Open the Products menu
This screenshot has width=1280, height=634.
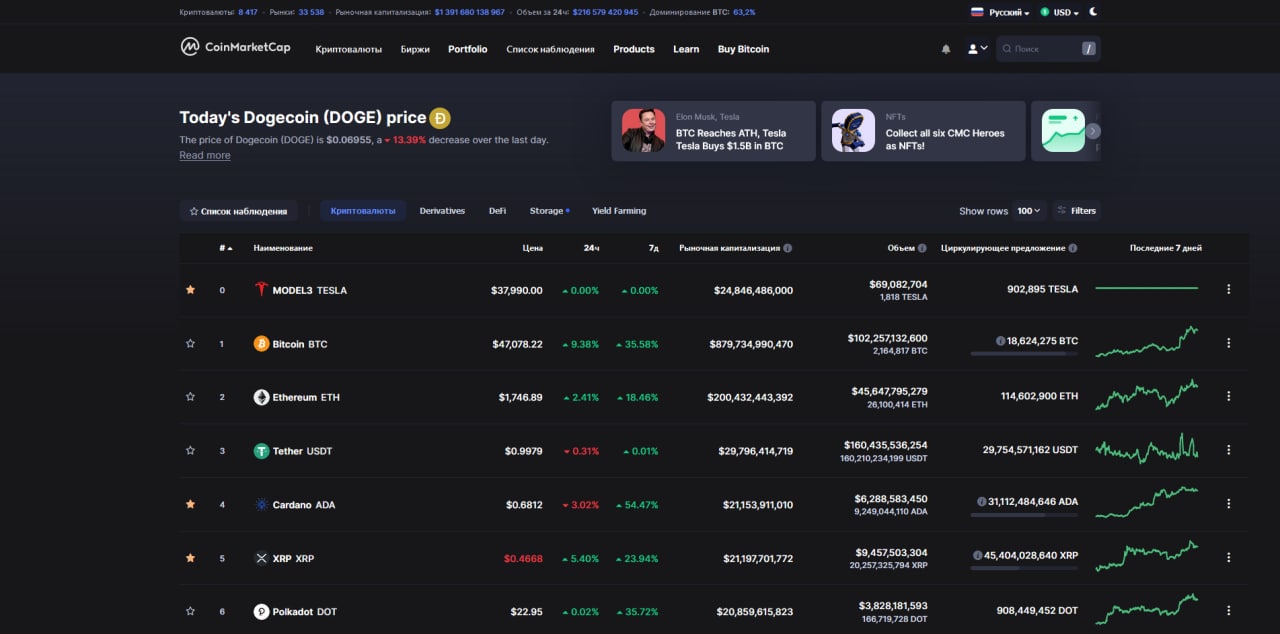(x=634, y=49)
